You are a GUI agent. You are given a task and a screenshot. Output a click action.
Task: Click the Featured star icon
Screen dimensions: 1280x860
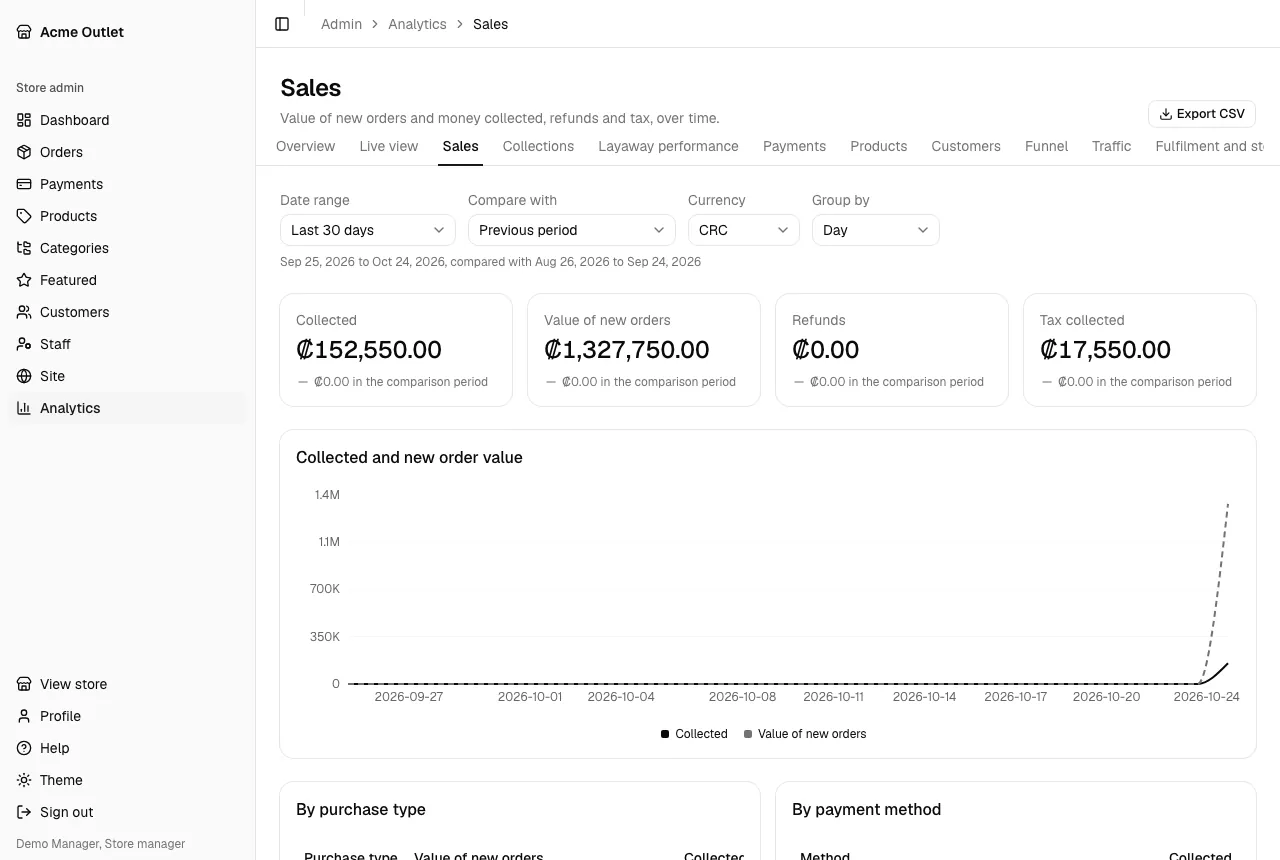click(x=24, y=280)
